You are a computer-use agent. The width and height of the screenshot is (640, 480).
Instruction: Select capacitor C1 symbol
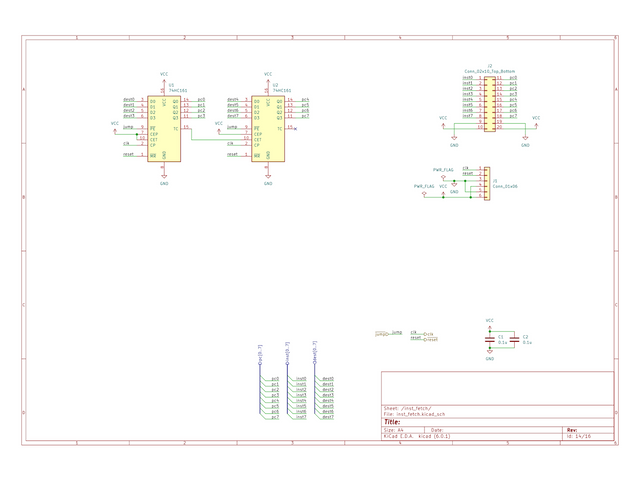coord(490,340)
